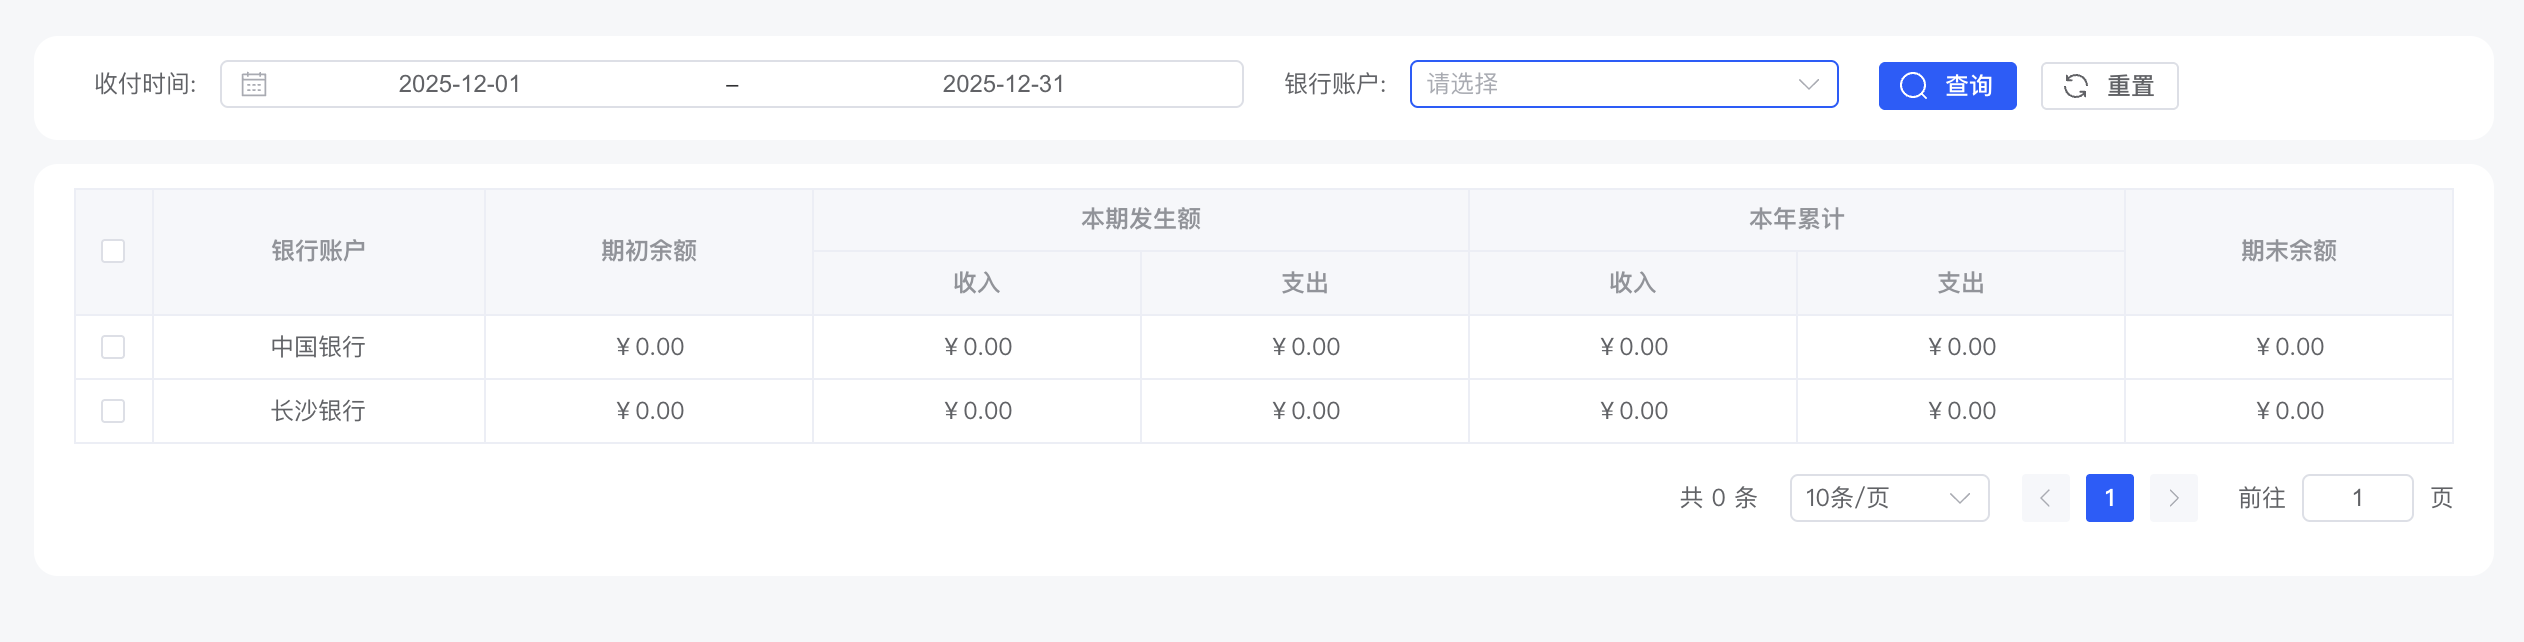Go to next page with right arrow
The image size is (2524, 642).
pos(2173,498)
